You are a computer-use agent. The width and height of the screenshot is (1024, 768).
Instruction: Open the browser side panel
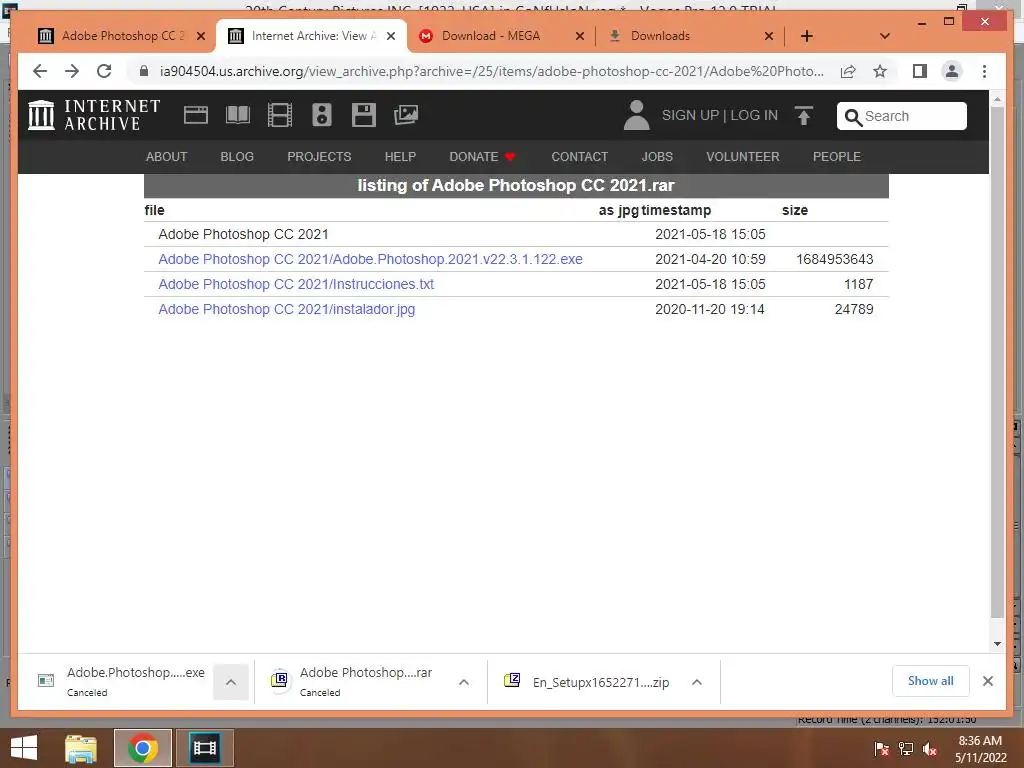coord(920,71)
